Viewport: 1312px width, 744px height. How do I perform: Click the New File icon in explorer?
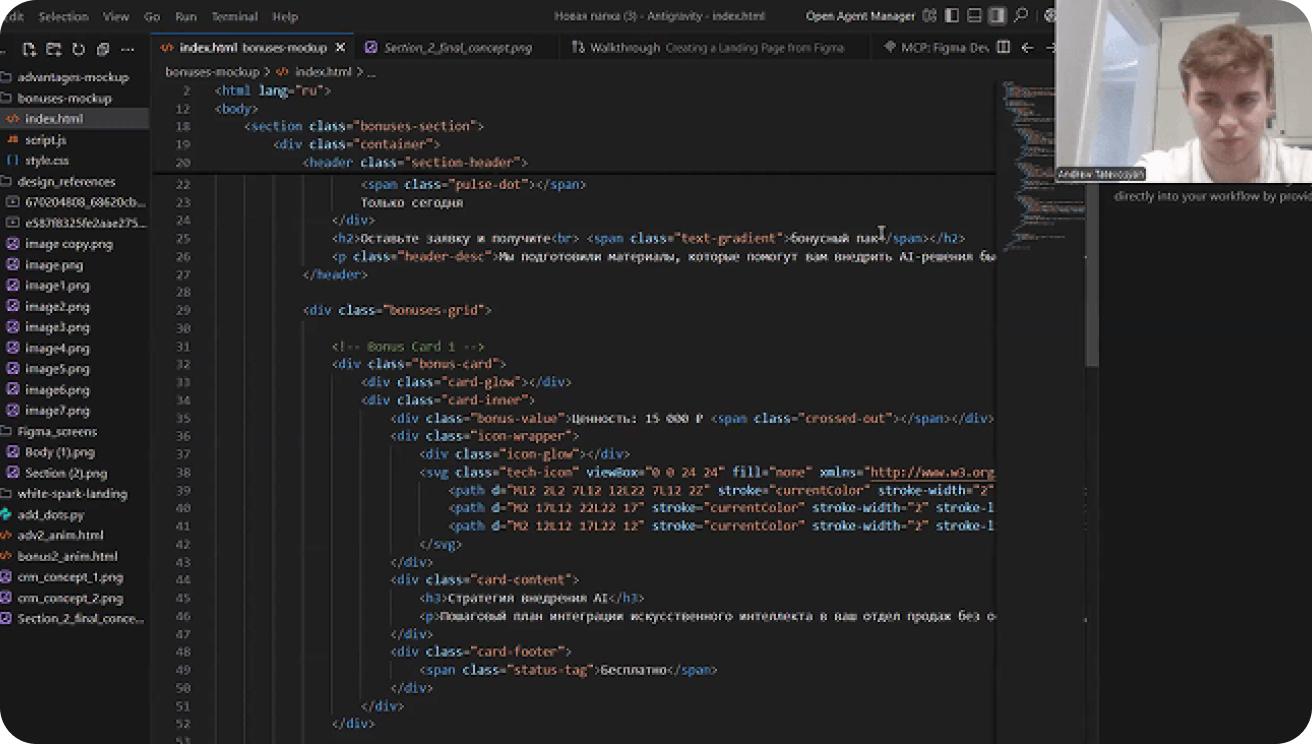[29, 49]
